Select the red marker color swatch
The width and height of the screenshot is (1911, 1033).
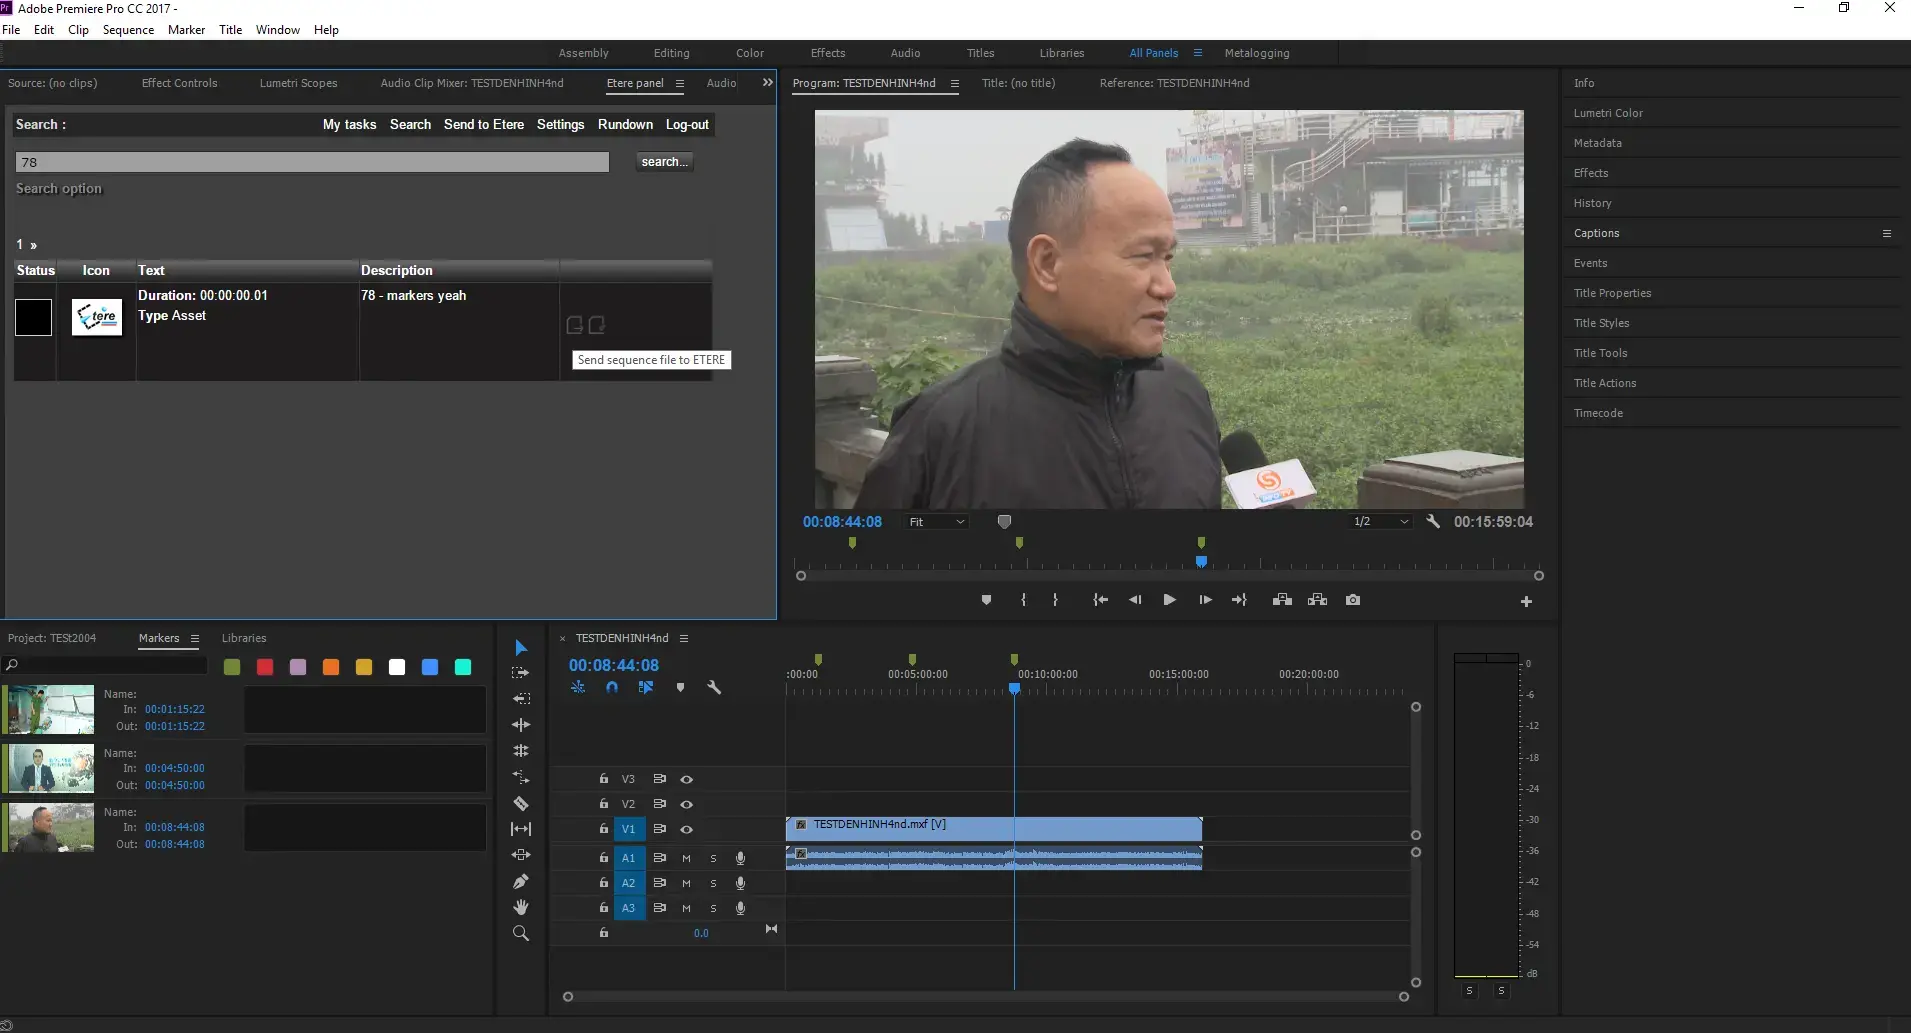[265, 667]
